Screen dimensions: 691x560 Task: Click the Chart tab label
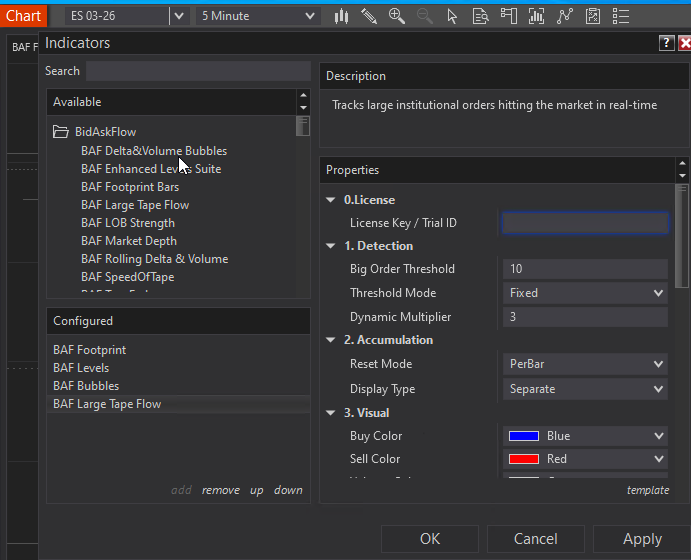(23, 16)
